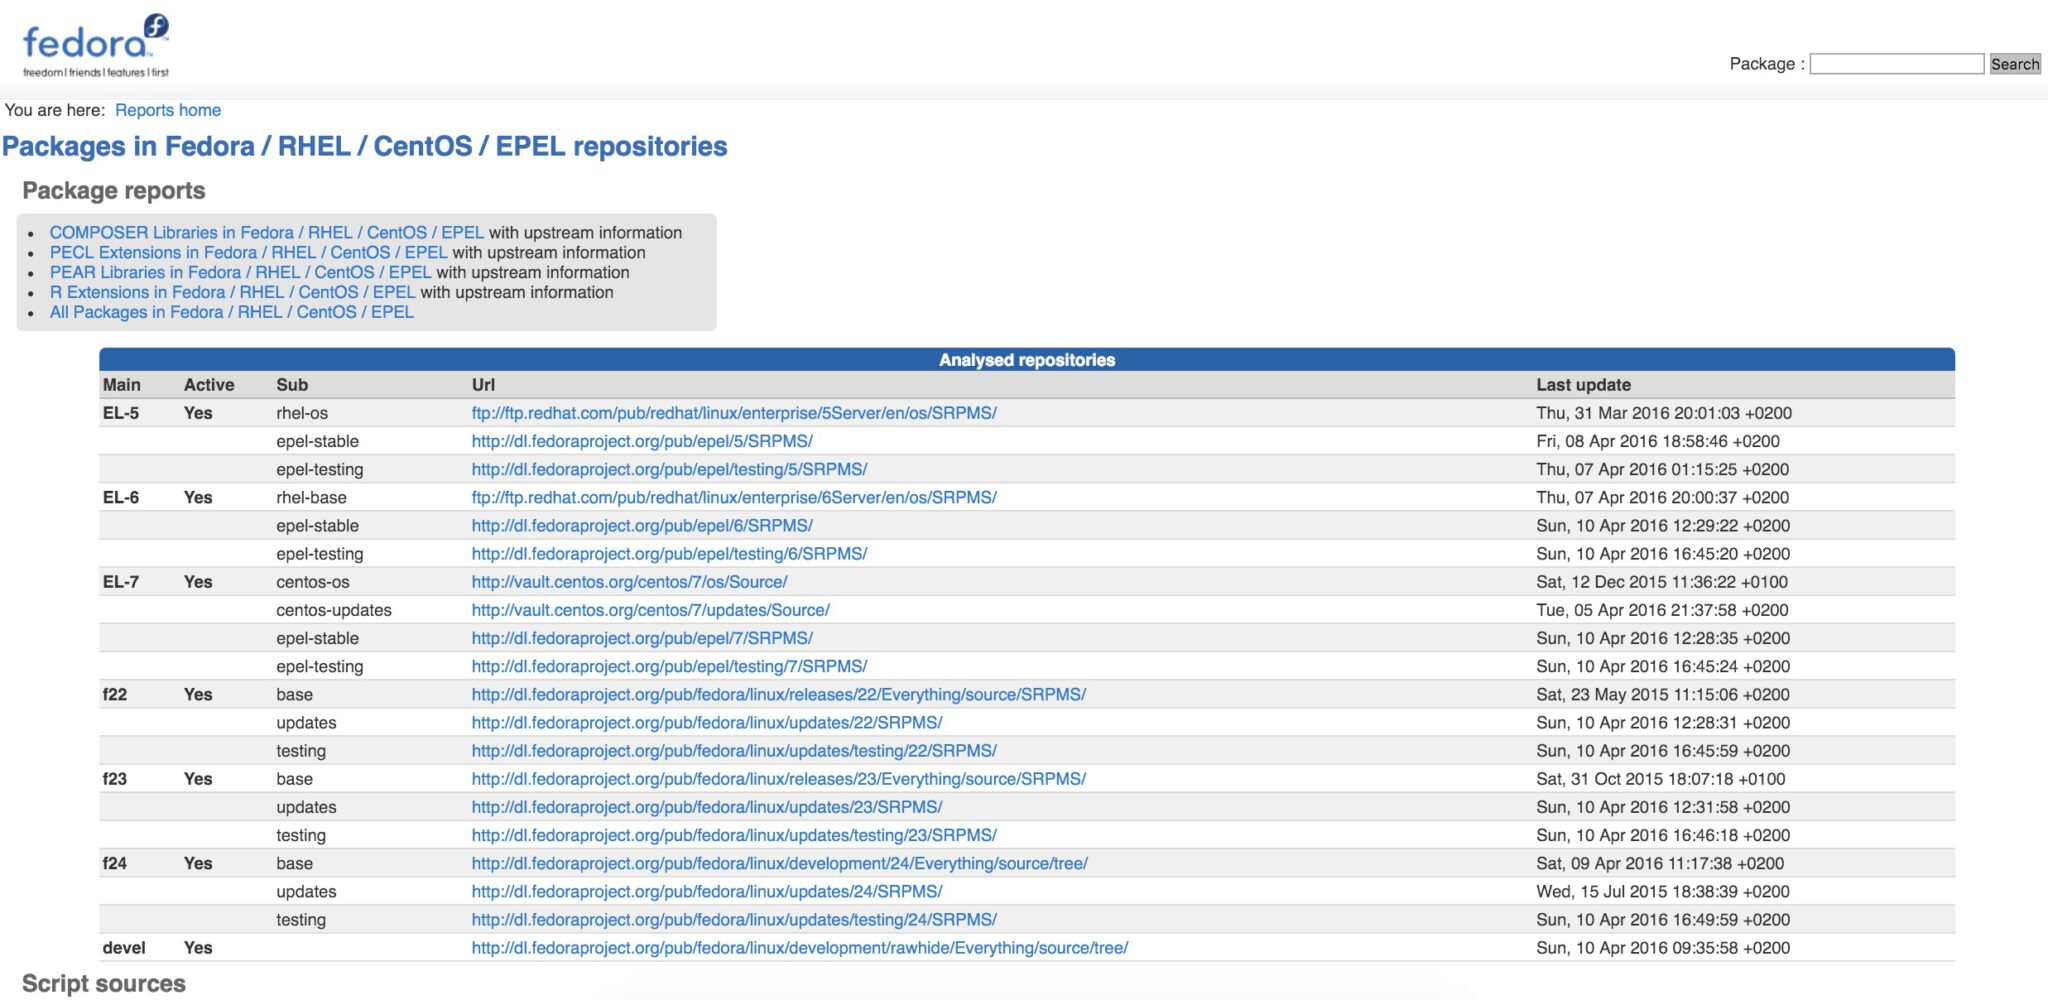Open the epel/6/SRPMS stable URL
Image resolution: width=2048 pixels, height=1000 pixels.
coord(642,525)
